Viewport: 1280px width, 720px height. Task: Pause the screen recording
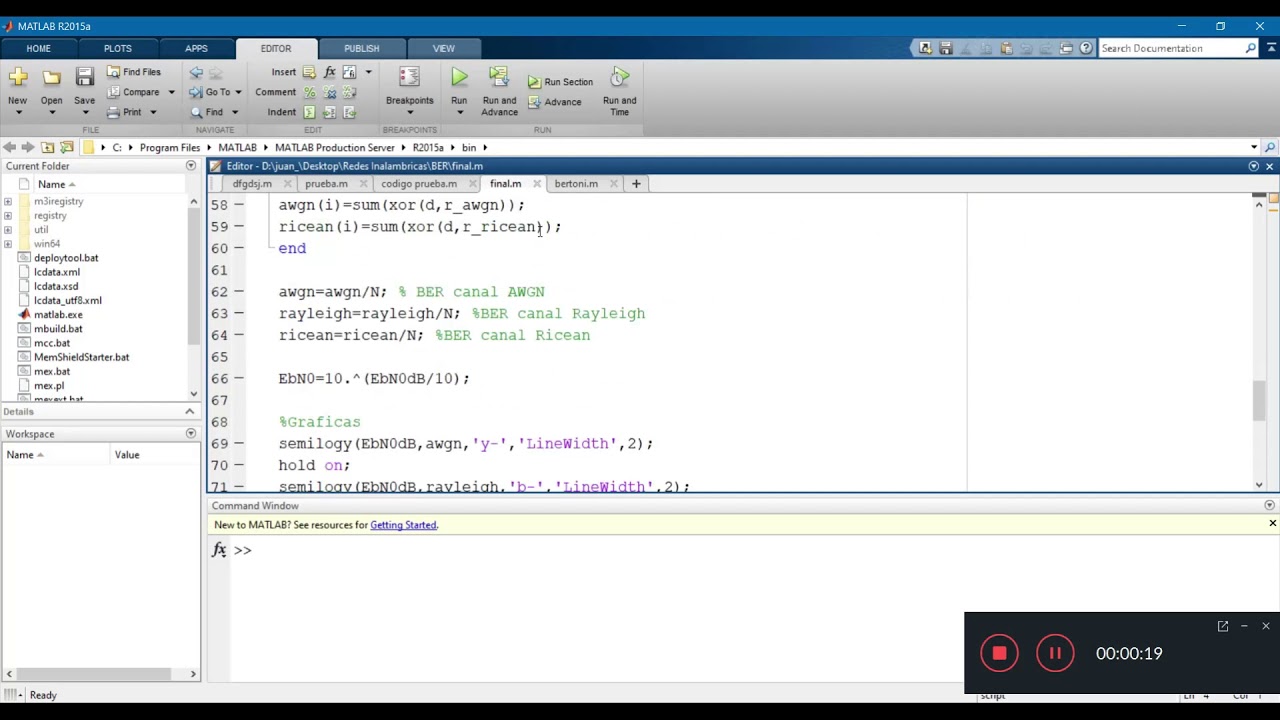[1054, 653]
